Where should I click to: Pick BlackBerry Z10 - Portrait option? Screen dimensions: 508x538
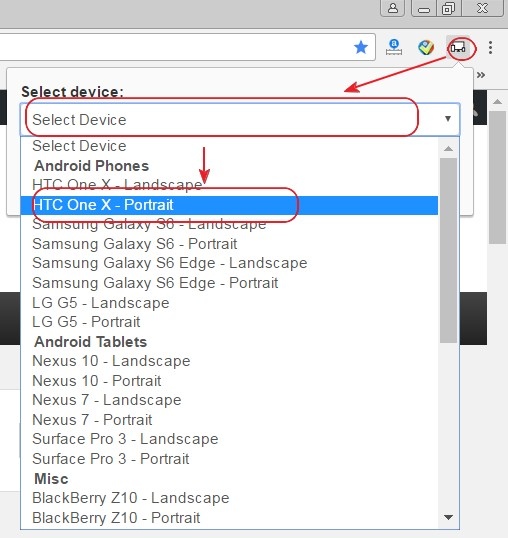[x=229, y=518]
